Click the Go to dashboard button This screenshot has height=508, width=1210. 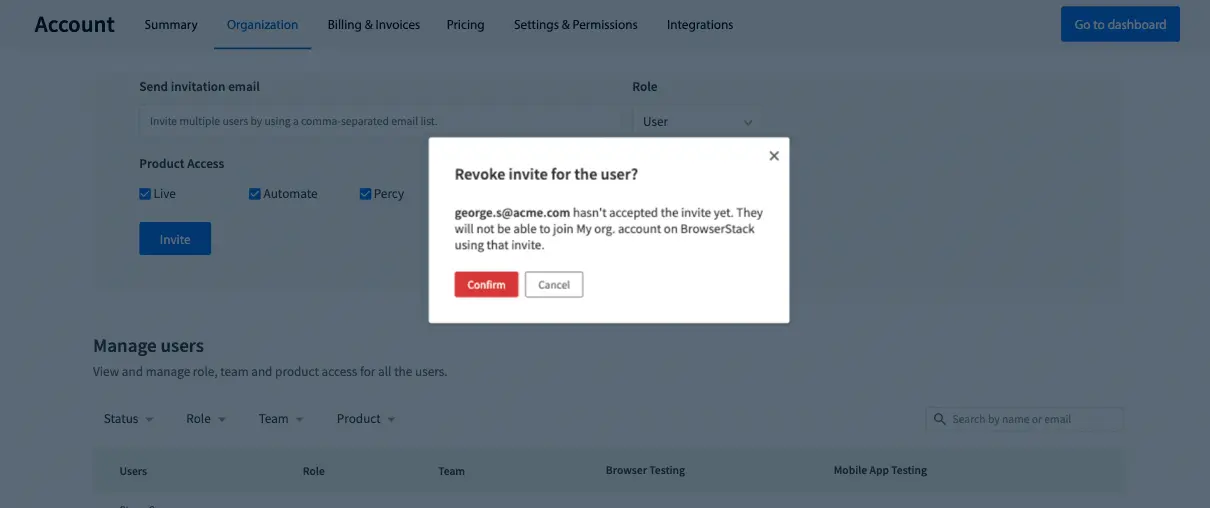point(1119,25)
